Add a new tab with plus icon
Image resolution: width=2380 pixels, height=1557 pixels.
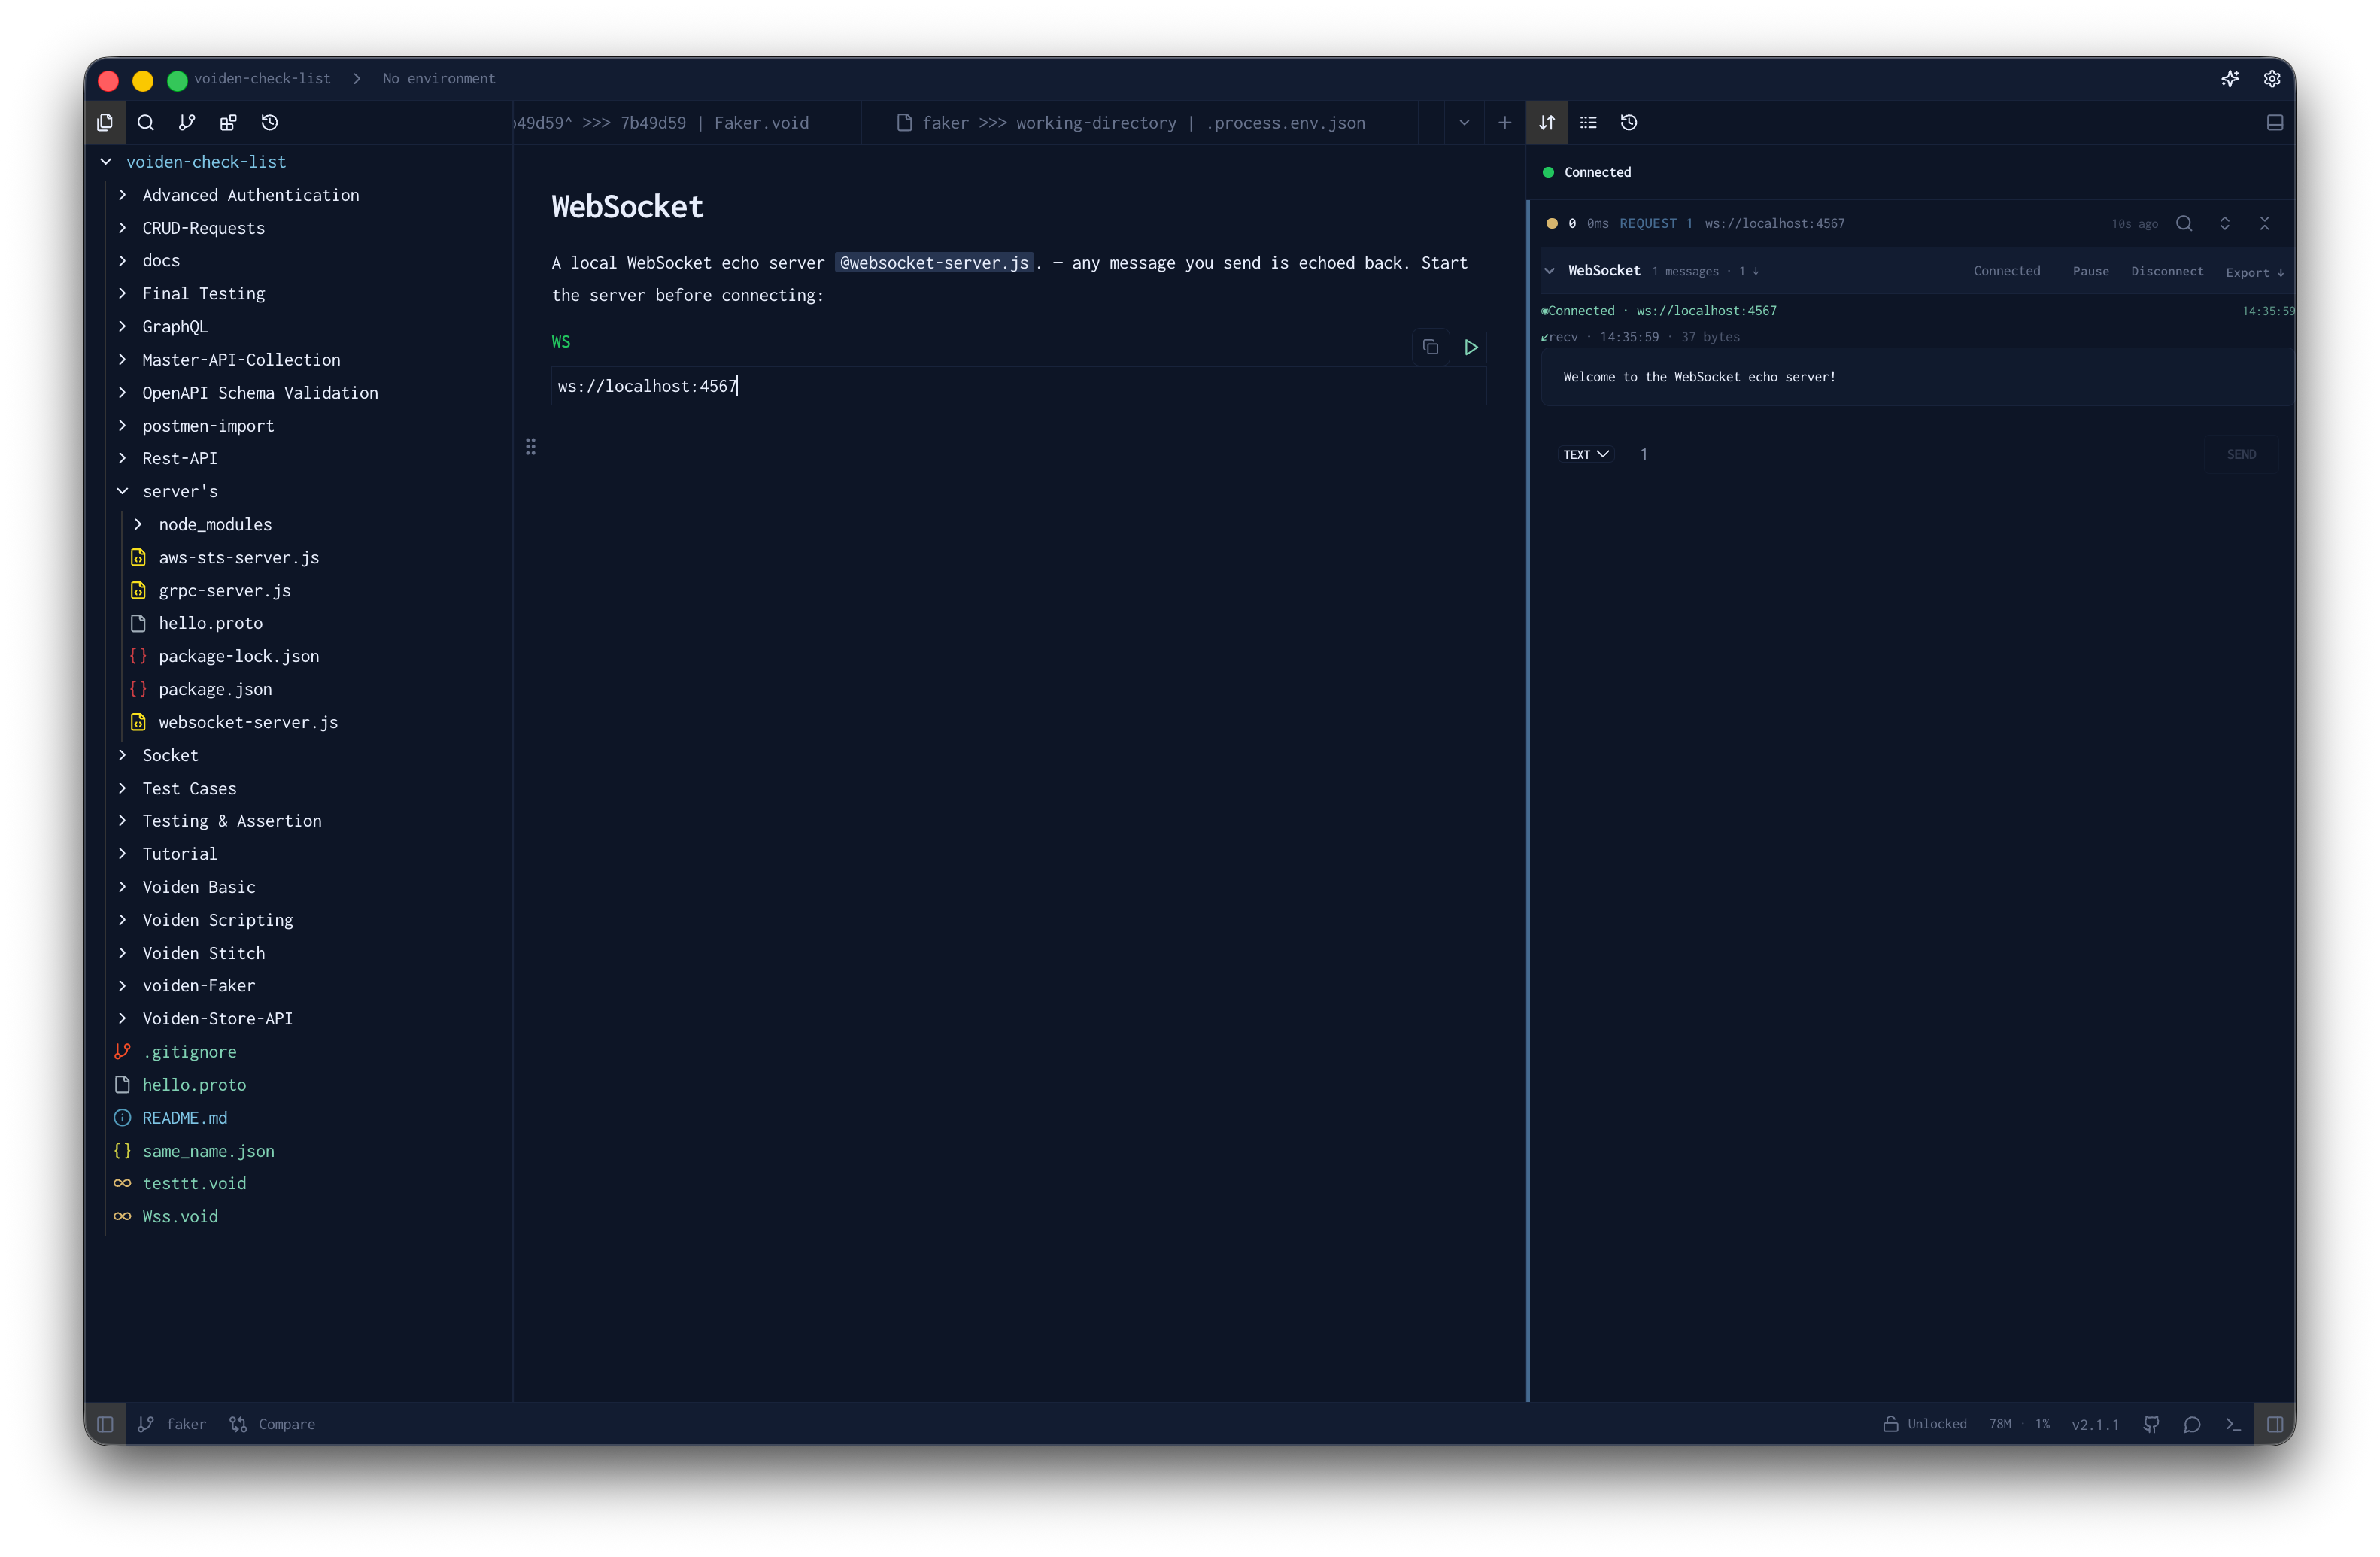coord(1505,122)
